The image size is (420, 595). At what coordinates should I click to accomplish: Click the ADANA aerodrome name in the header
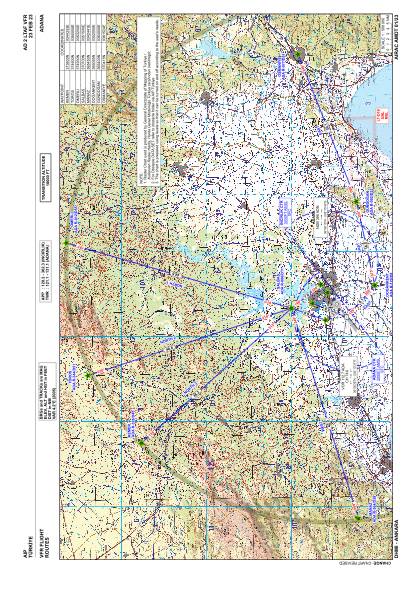pyautogui.click(x=42, y=22)
